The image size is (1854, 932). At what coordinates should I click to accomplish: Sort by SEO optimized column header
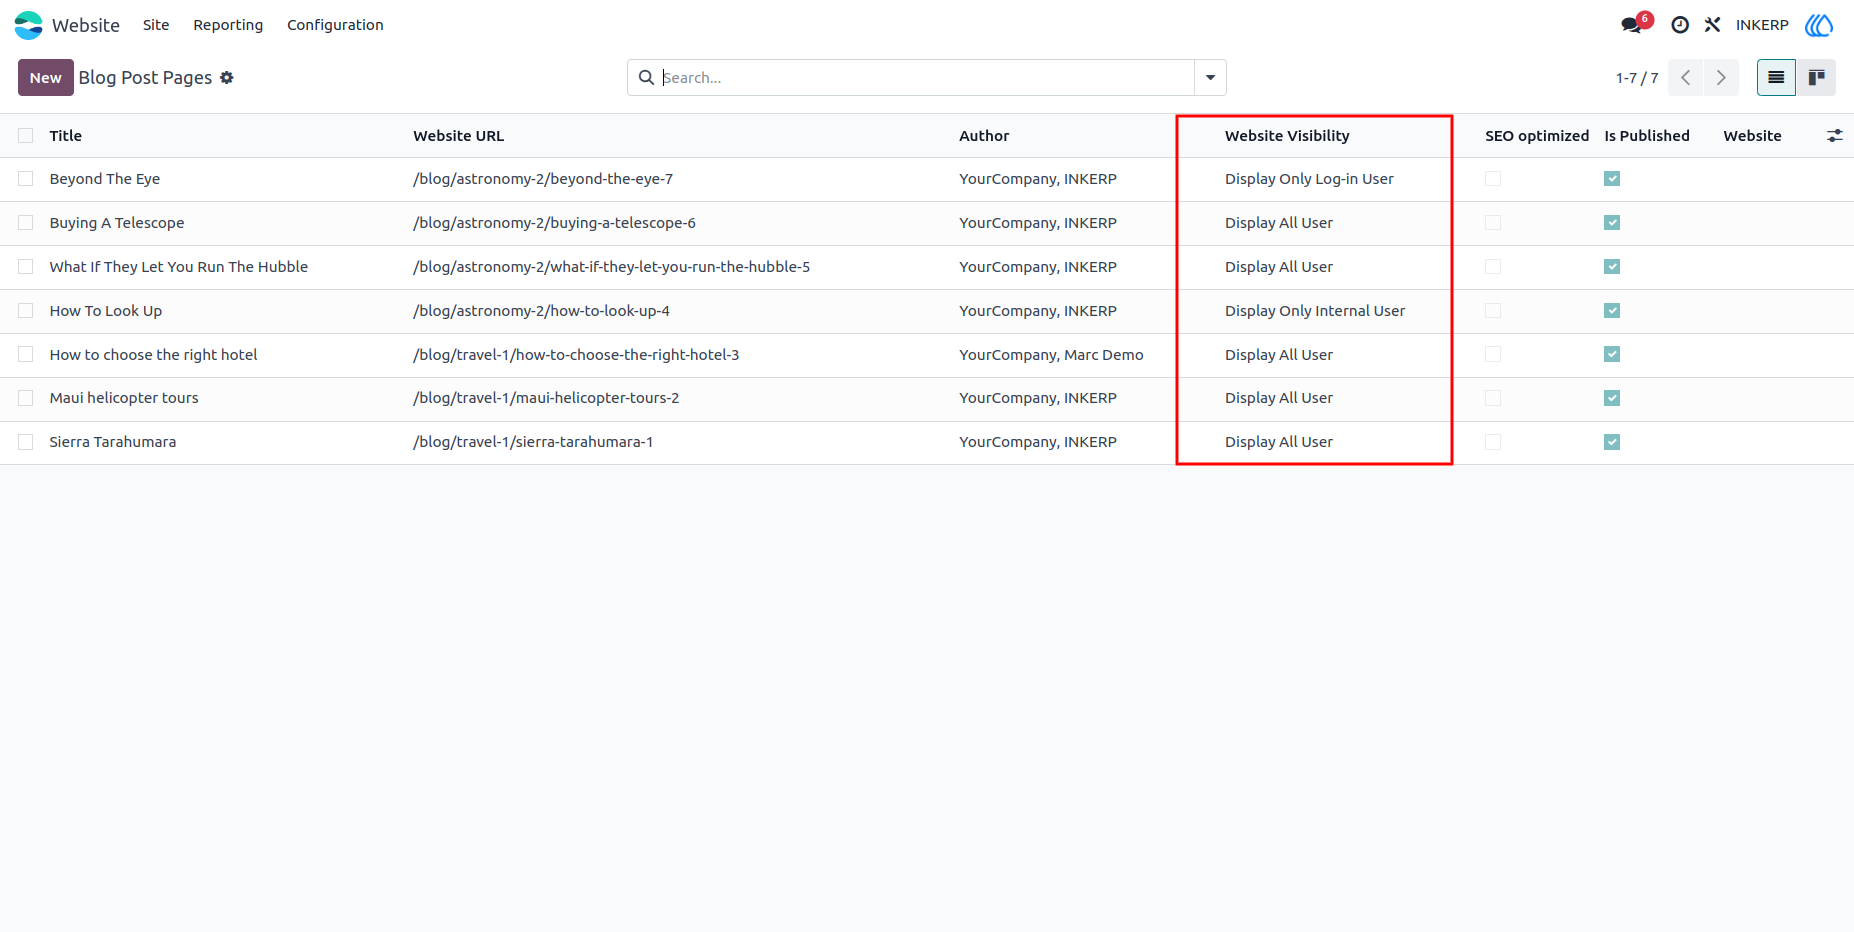click(x=1537, y=136)
